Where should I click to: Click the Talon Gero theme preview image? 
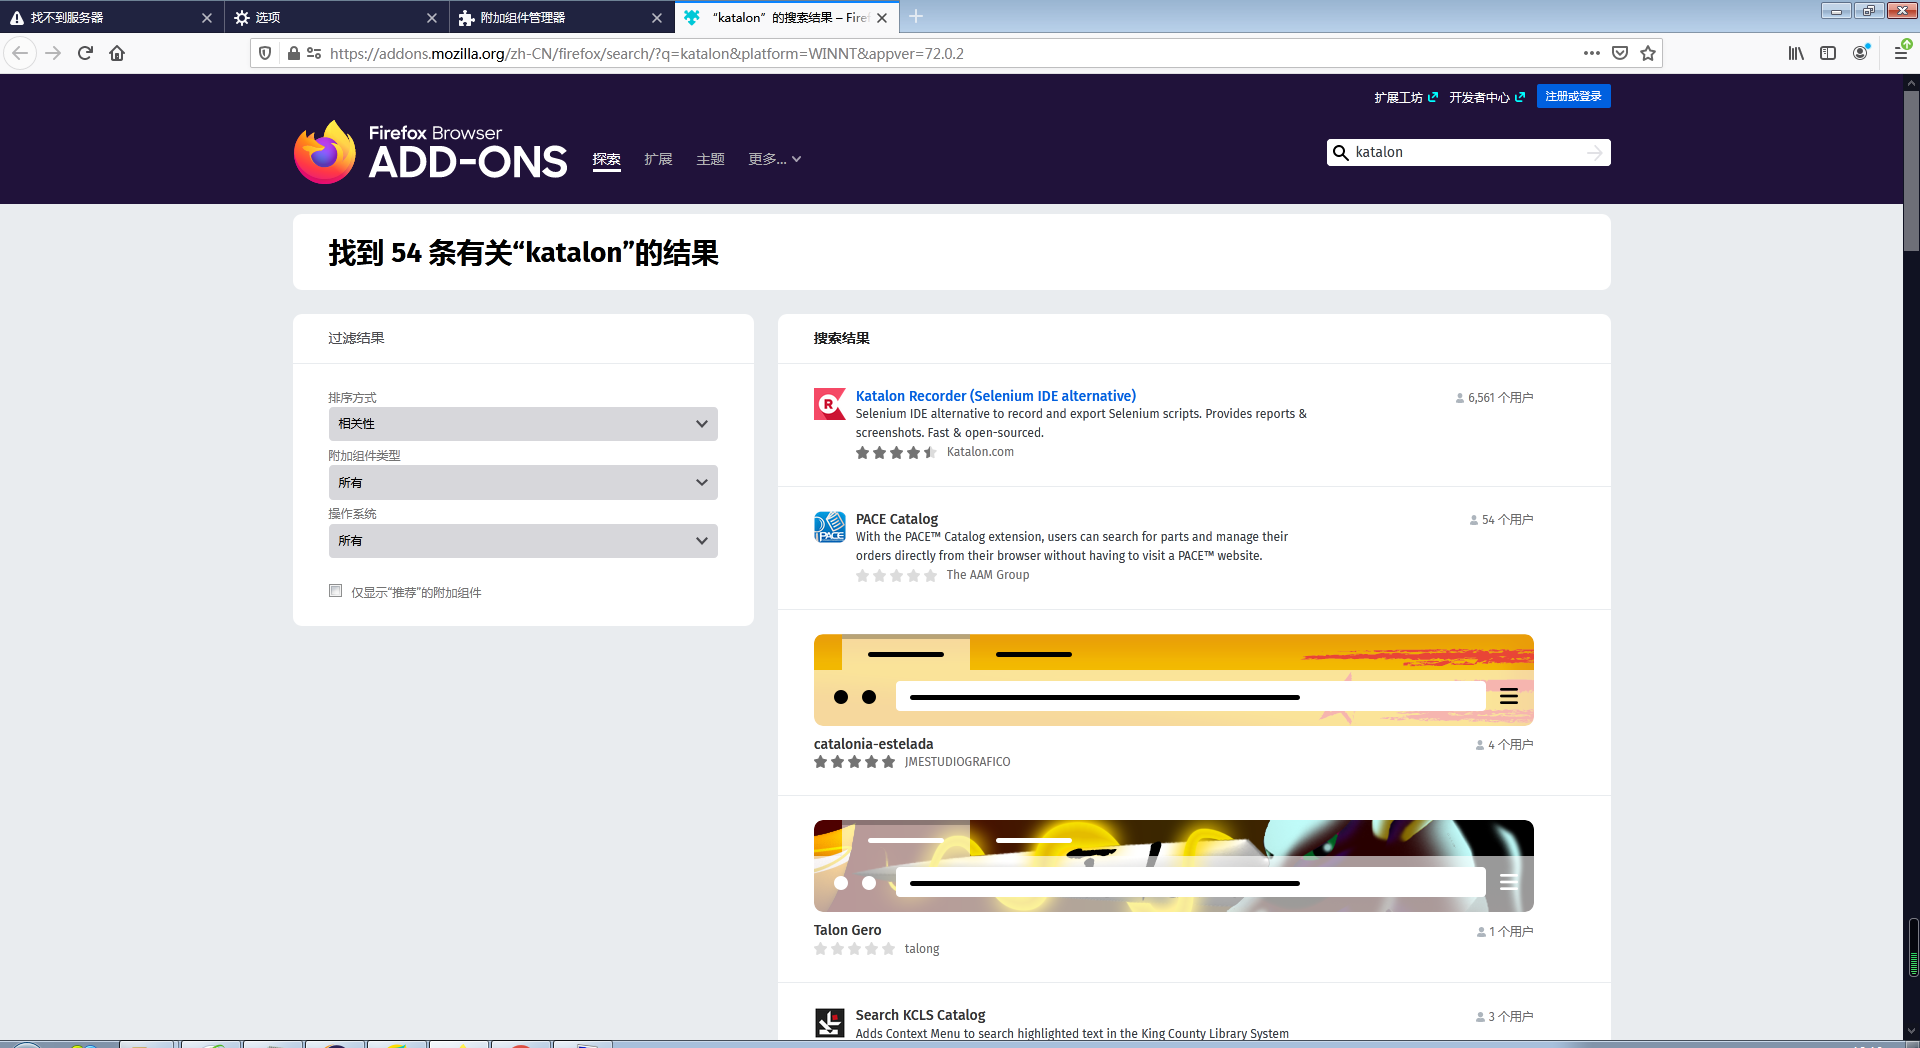click(1174, 866)
